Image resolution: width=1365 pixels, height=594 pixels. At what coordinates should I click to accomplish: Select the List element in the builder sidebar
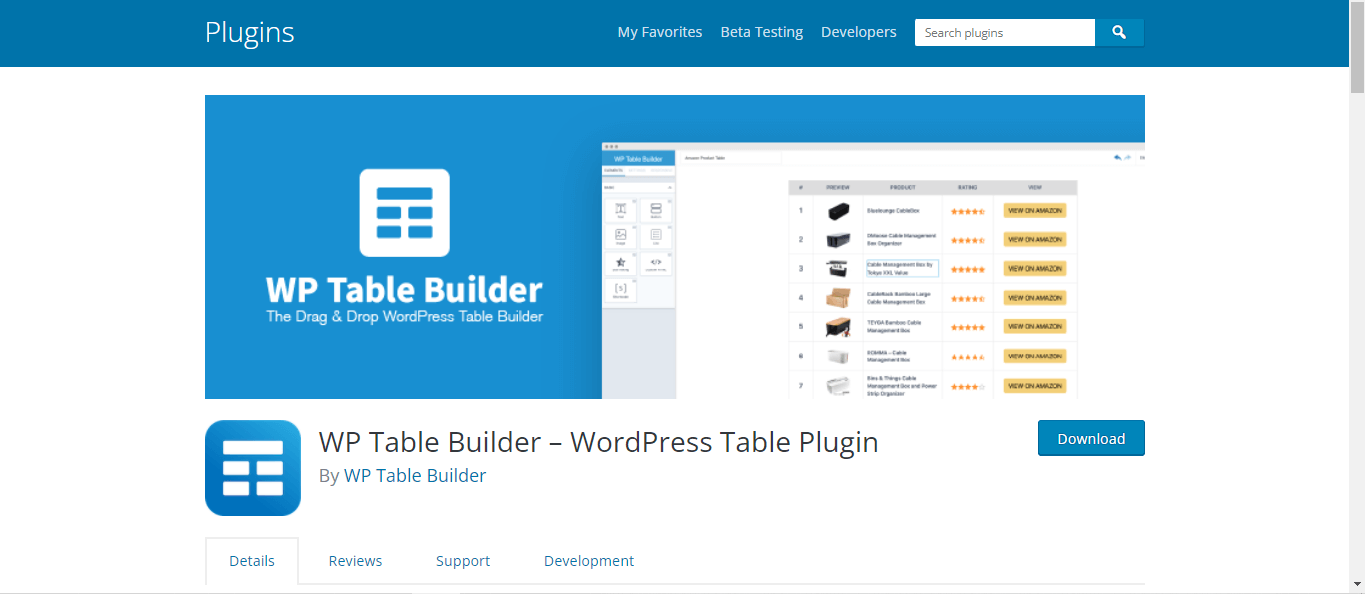(x=656, y=237)
